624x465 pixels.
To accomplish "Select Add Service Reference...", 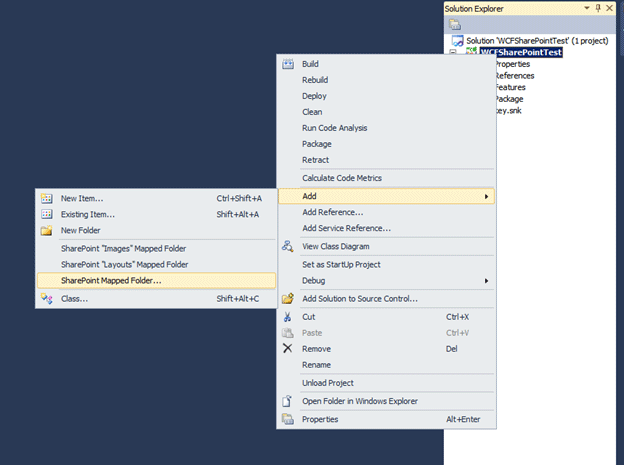I will [x=386, y=228].
